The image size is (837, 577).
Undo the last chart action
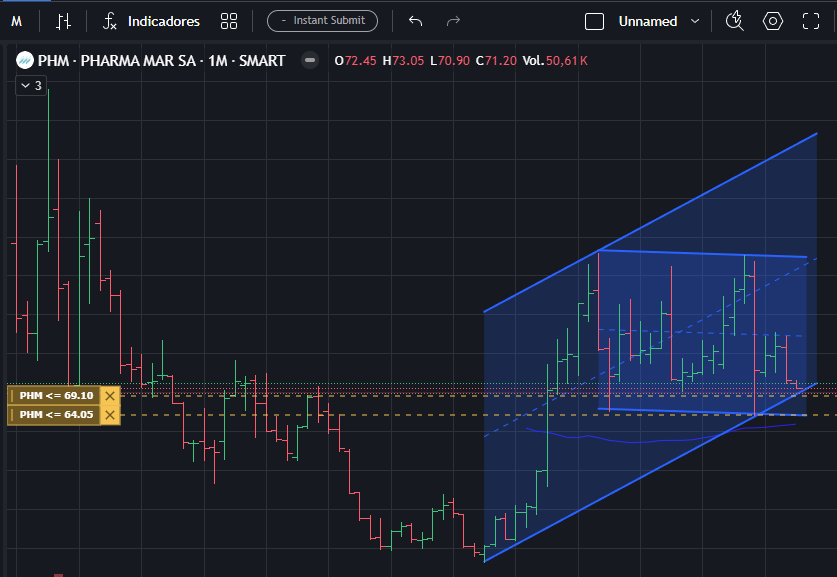tap(415, 21)
